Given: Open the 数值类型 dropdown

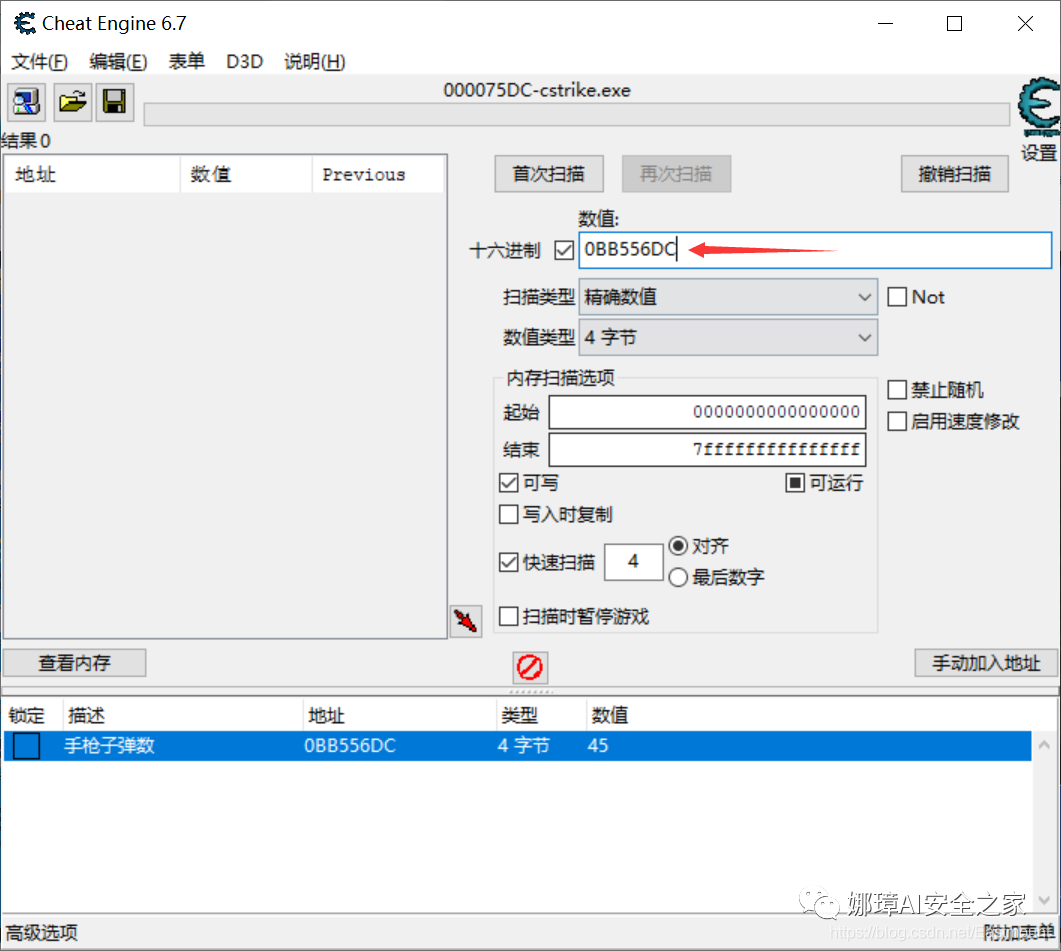Looking at the screenshot, I should 728,337.
